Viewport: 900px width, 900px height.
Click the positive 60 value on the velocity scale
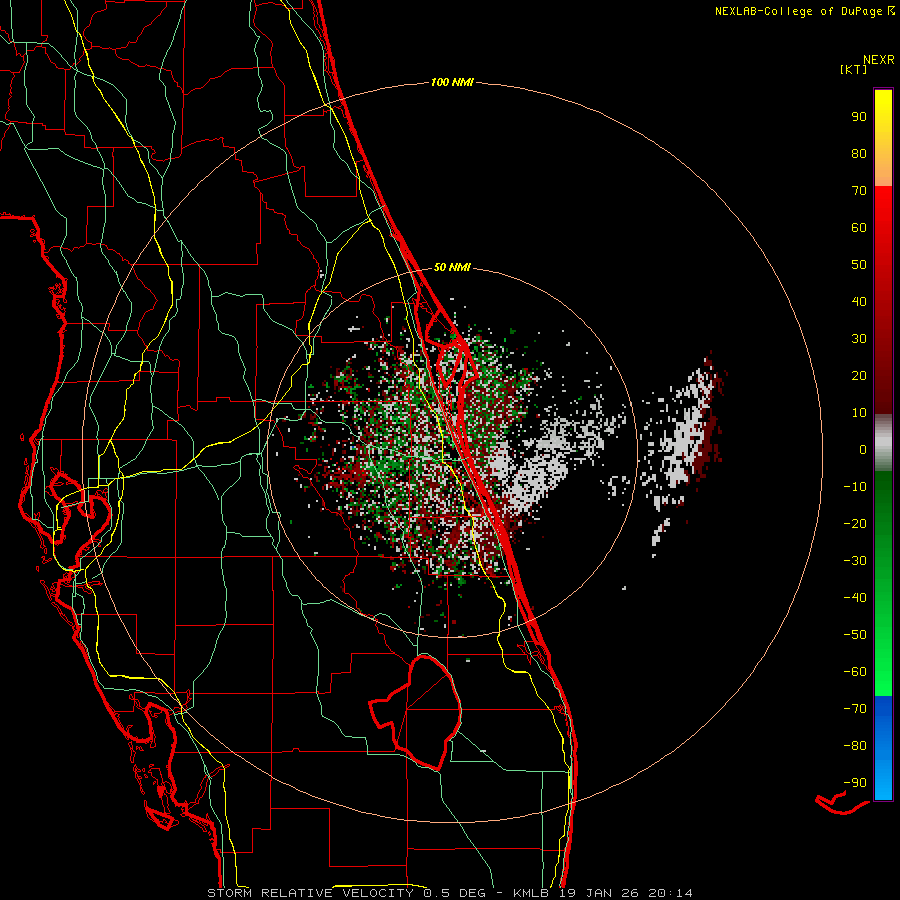click(x=859, y=228)
